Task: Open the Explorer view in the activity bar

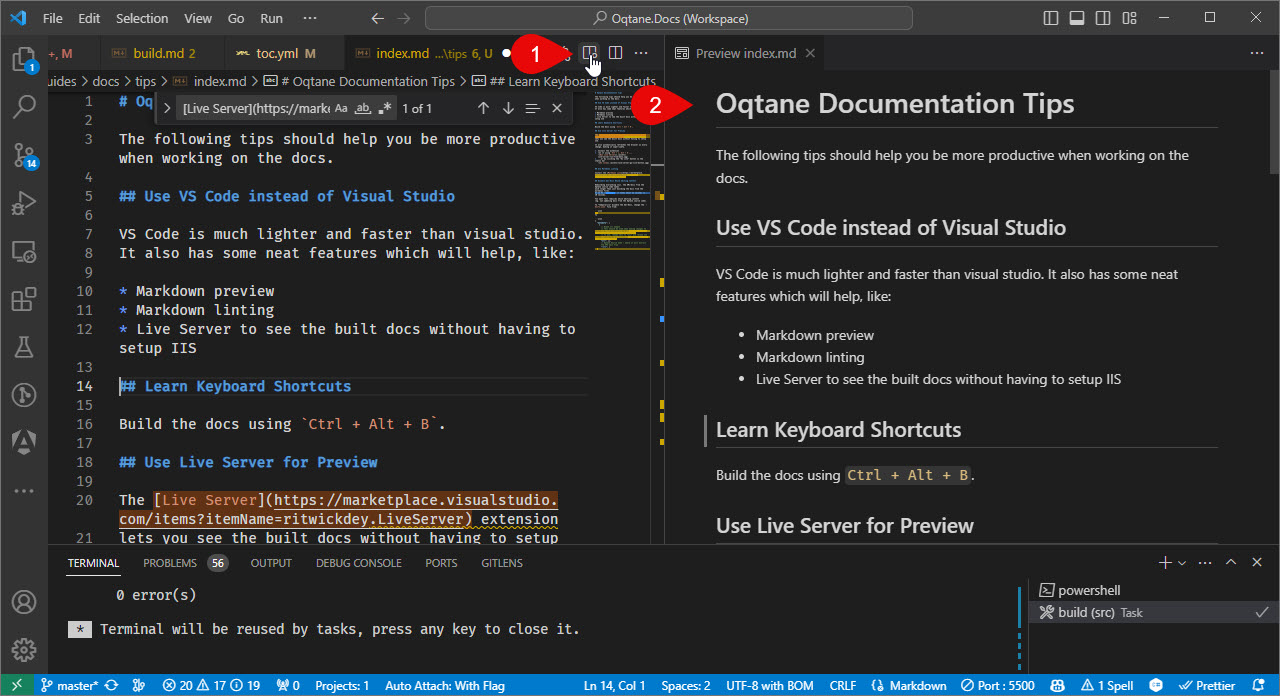Action: click(24, 59)
